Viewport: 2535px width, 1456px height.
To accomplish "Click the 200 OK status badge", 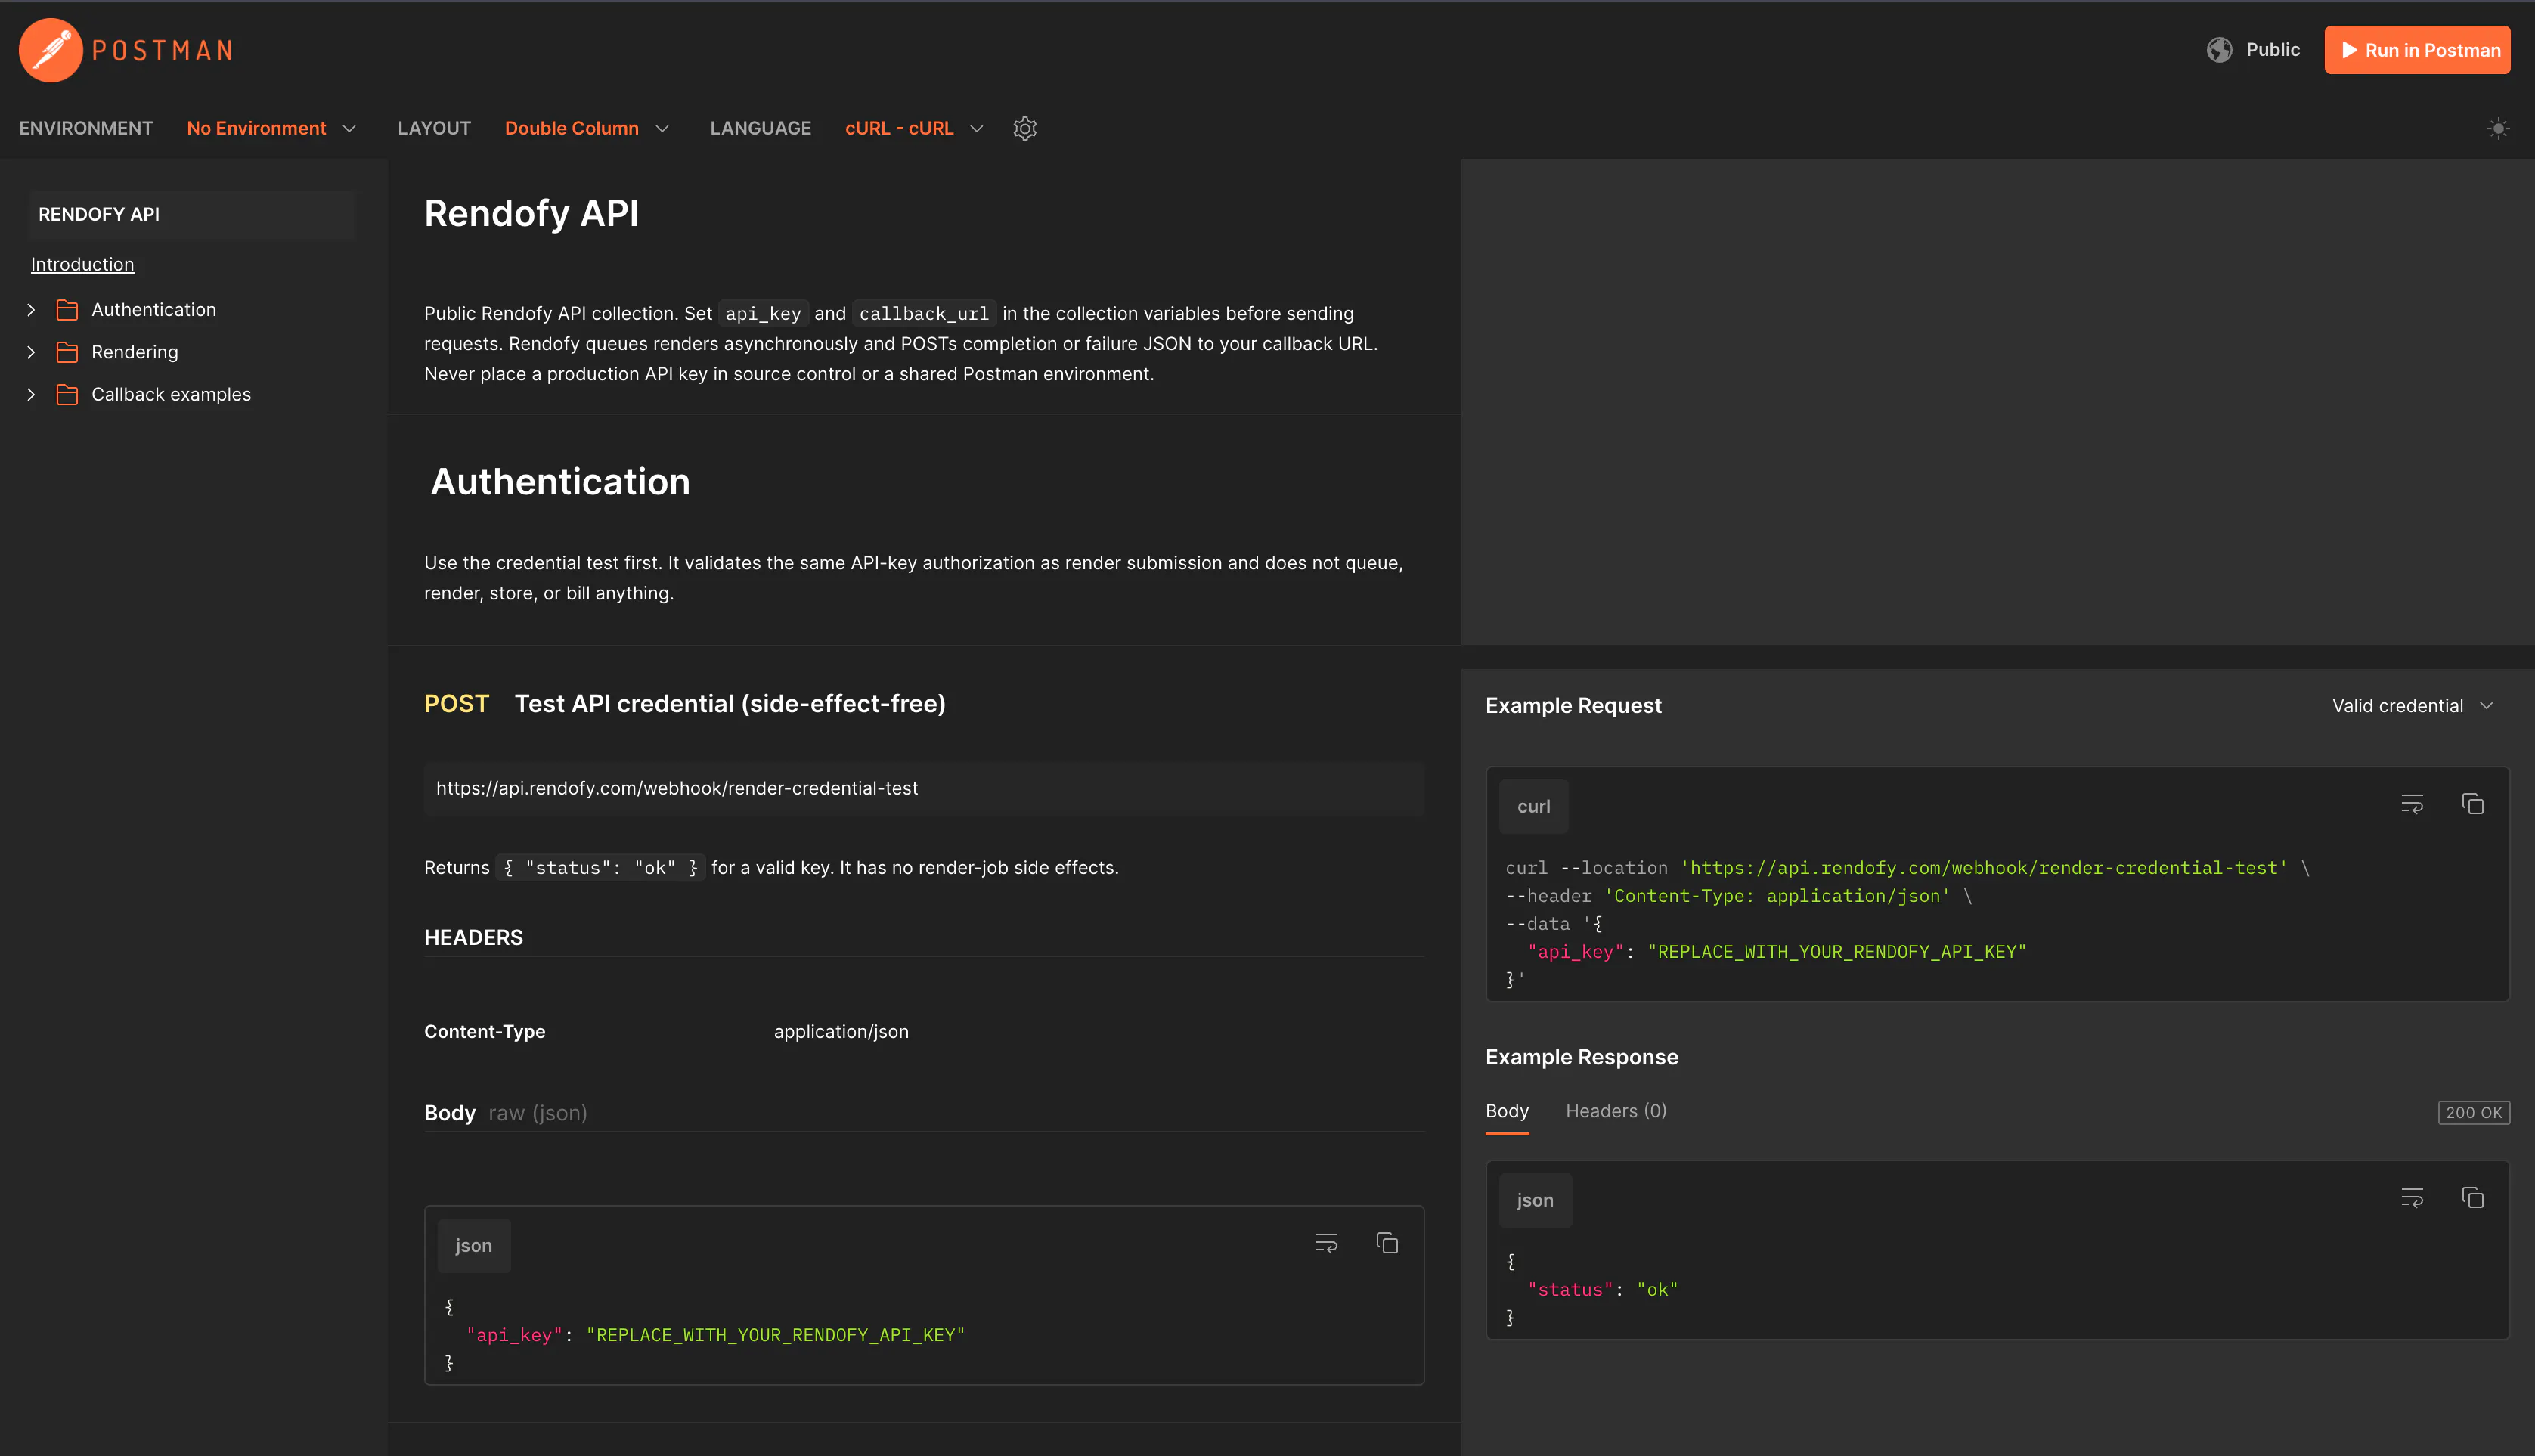I will [2473, 1113].
